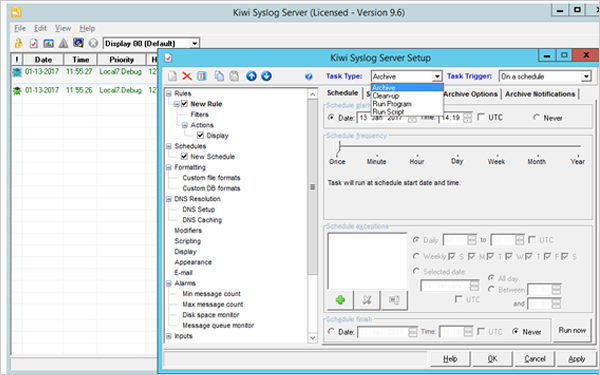The width and height of the screenshot is (600, 375).
Task: Select the Date radio in Schedule start
Action: click(331, 117)
